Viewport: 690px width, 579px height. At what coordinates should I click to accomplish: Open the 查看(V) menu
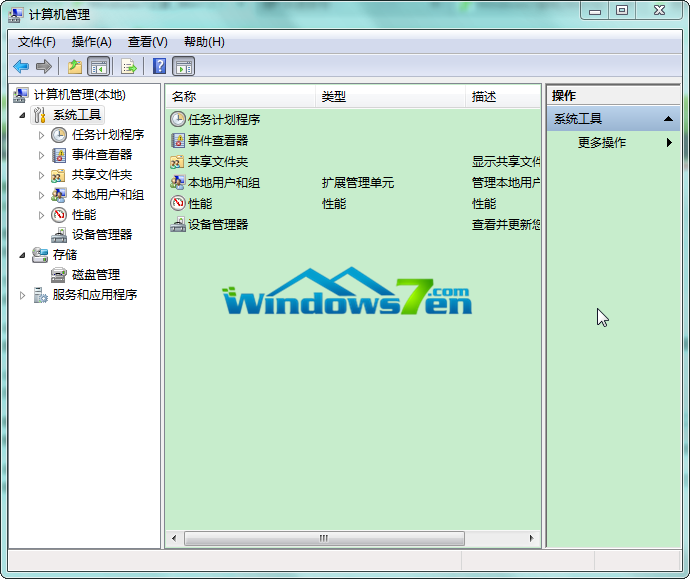(147, 42)
